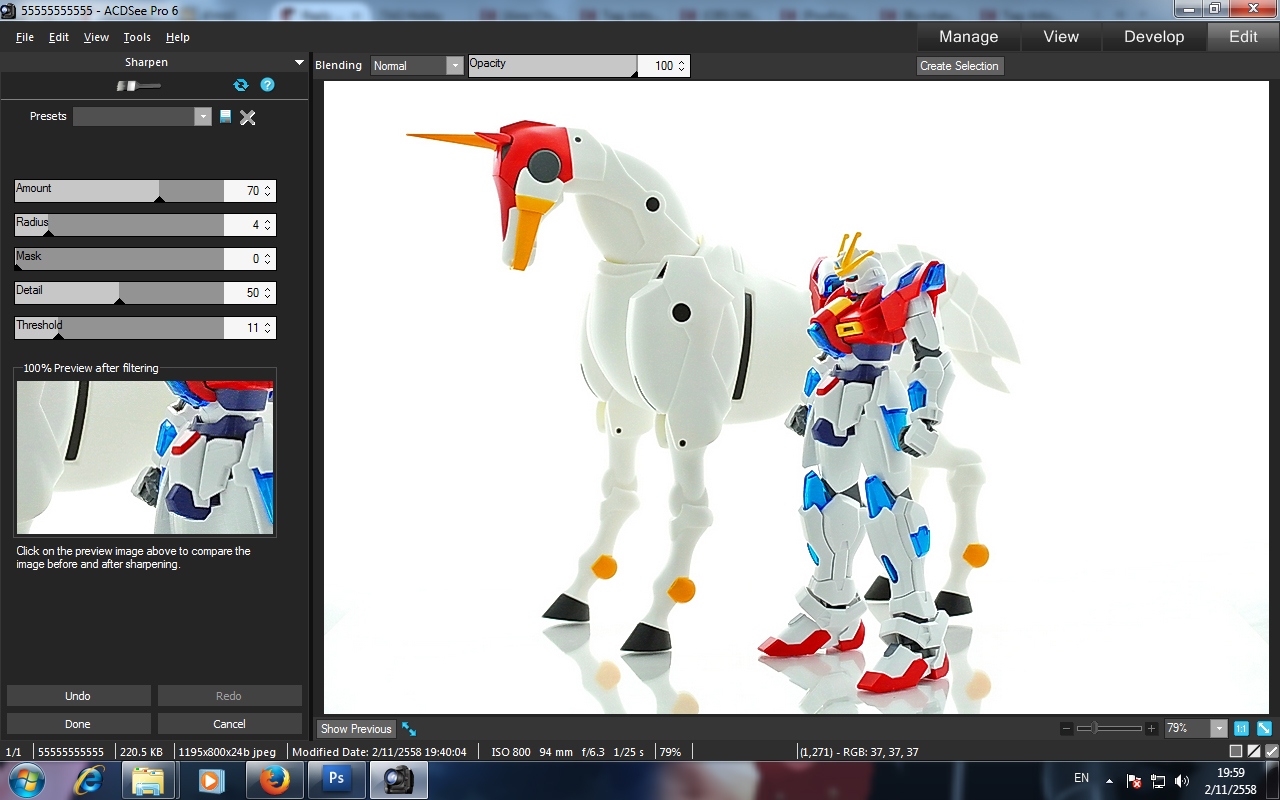Fit image to window icon

1265,729
